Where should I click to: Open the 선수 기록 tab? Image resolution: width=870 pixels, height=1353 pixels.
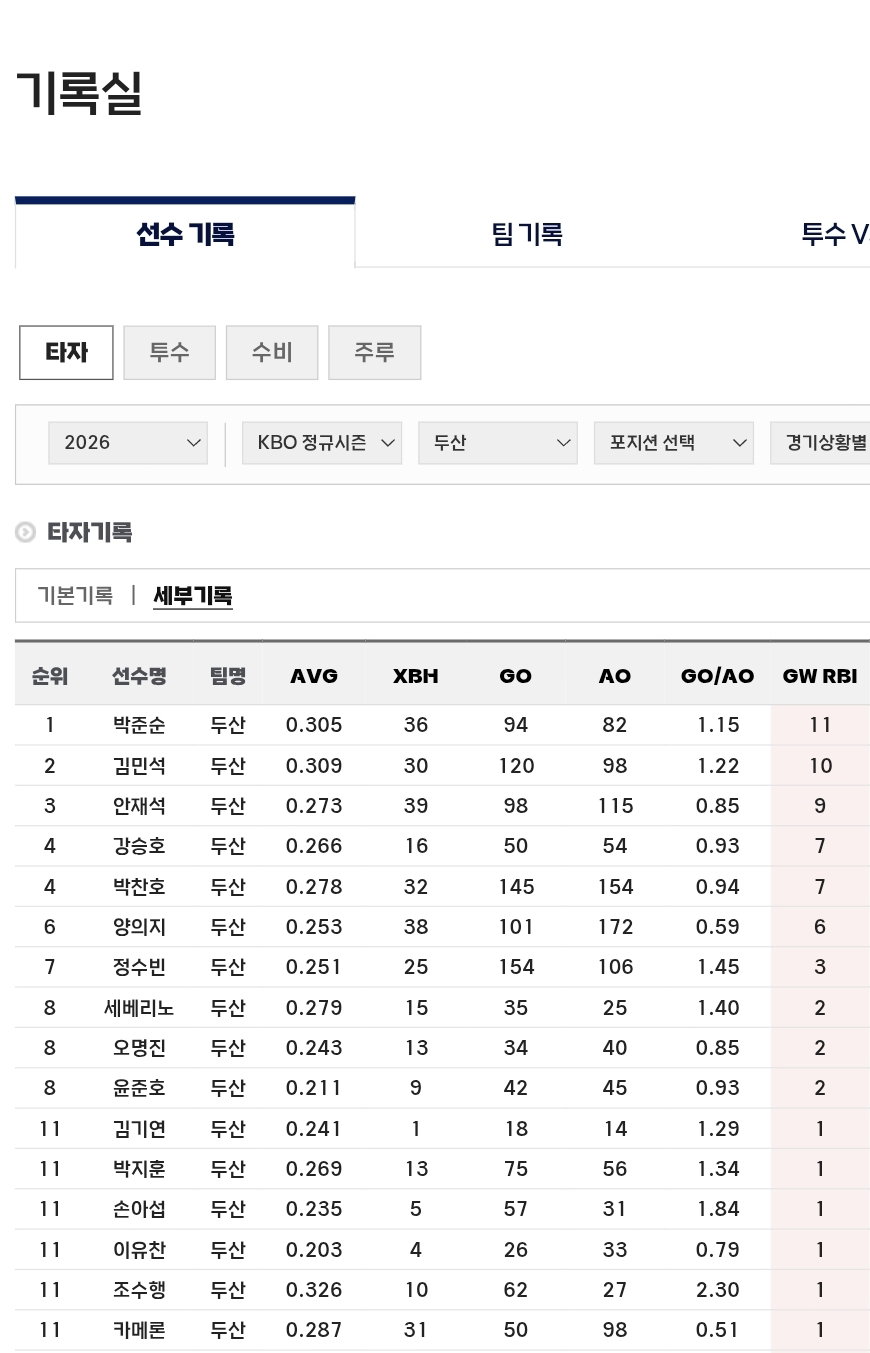[185, 234]
